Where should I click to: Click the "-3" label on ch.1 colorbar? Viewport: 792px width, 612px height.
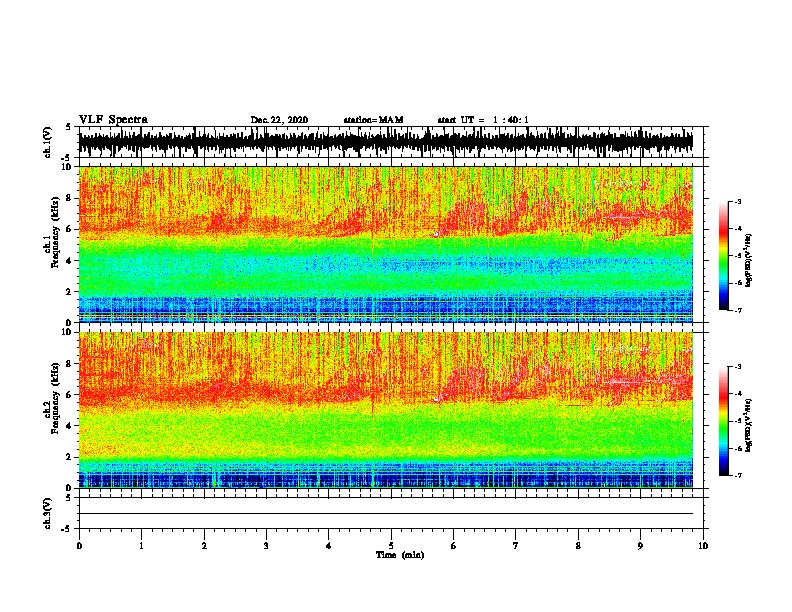pyautogui.click(x=737, y=201)
